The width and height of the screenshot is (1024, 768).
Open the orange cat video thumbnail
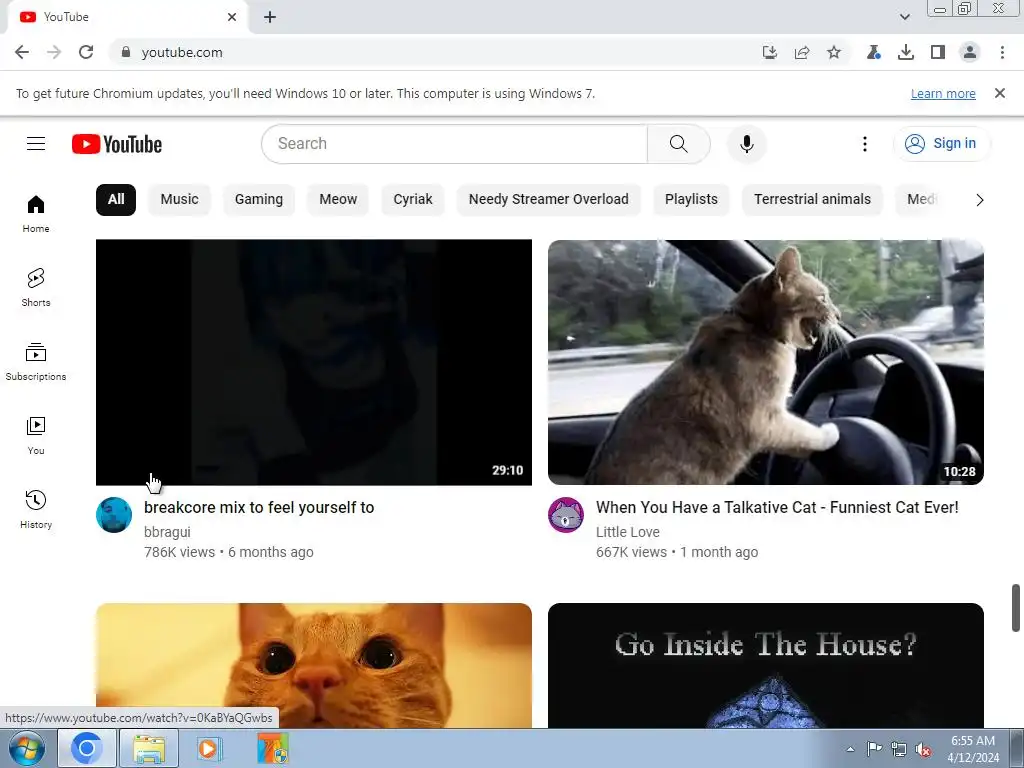point(313,665)
